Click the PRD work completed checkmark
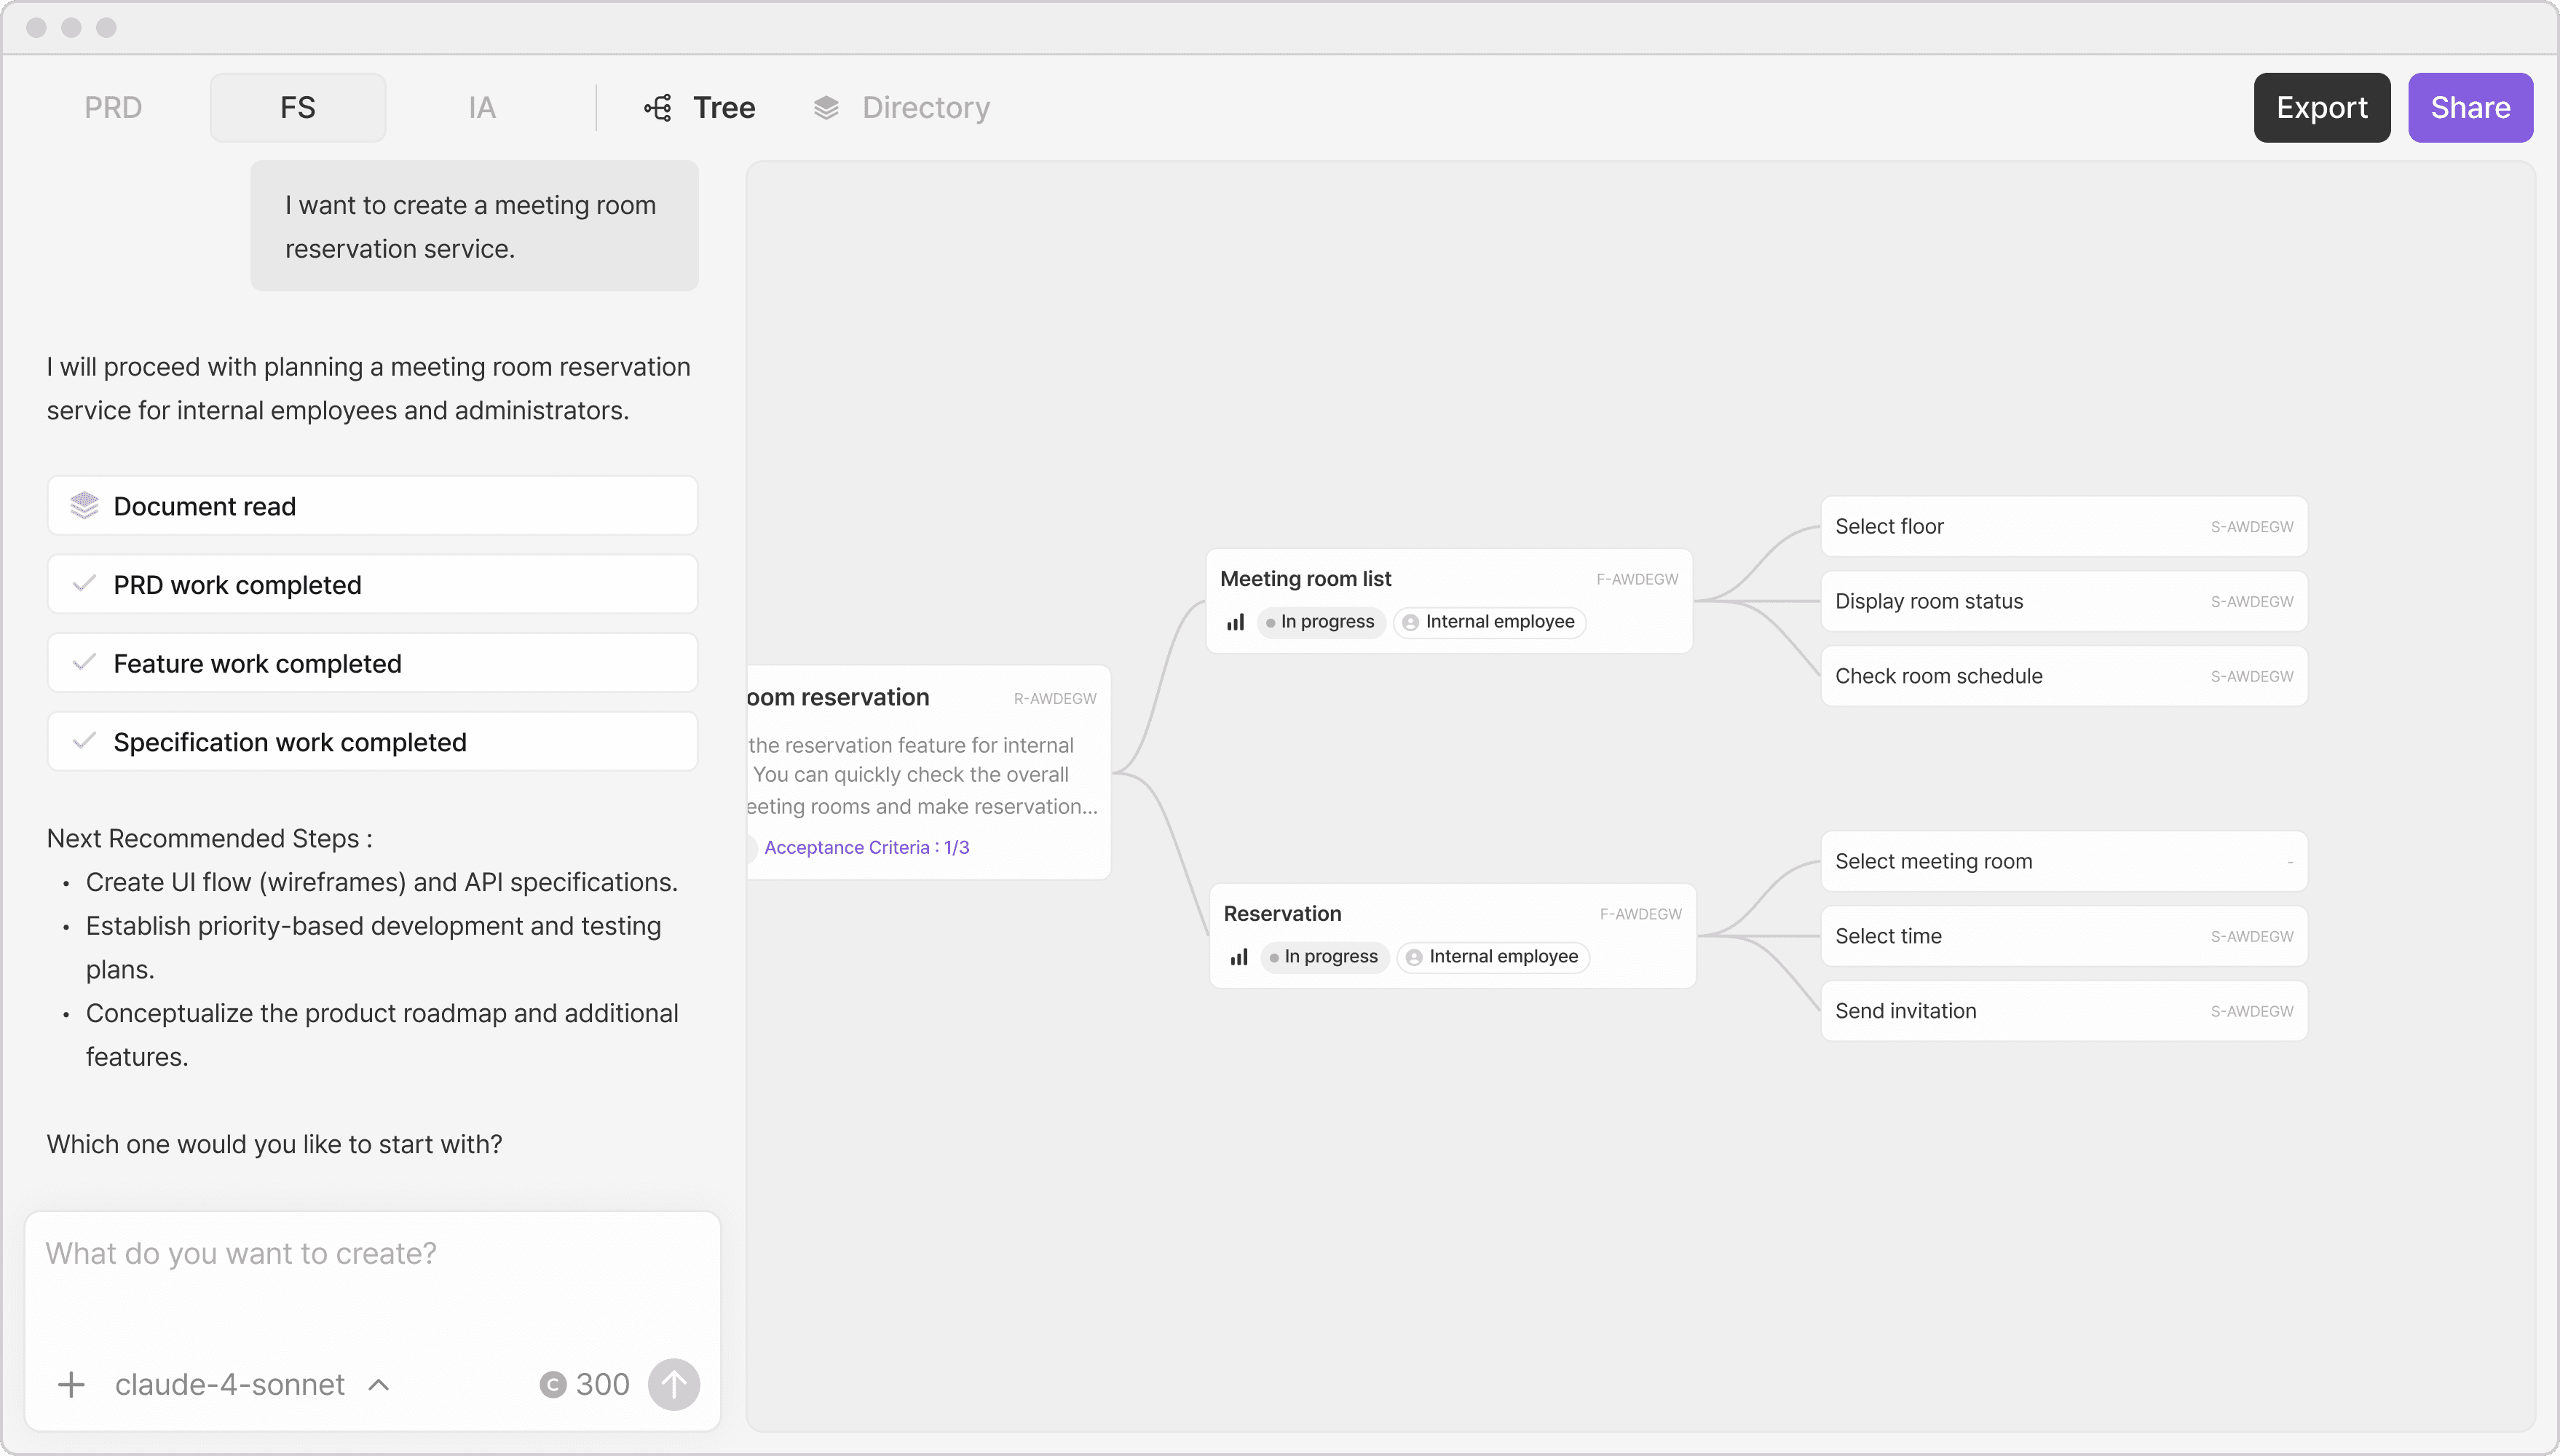The width and height of the screenshot is (2560, 1456). click(85, 584)
